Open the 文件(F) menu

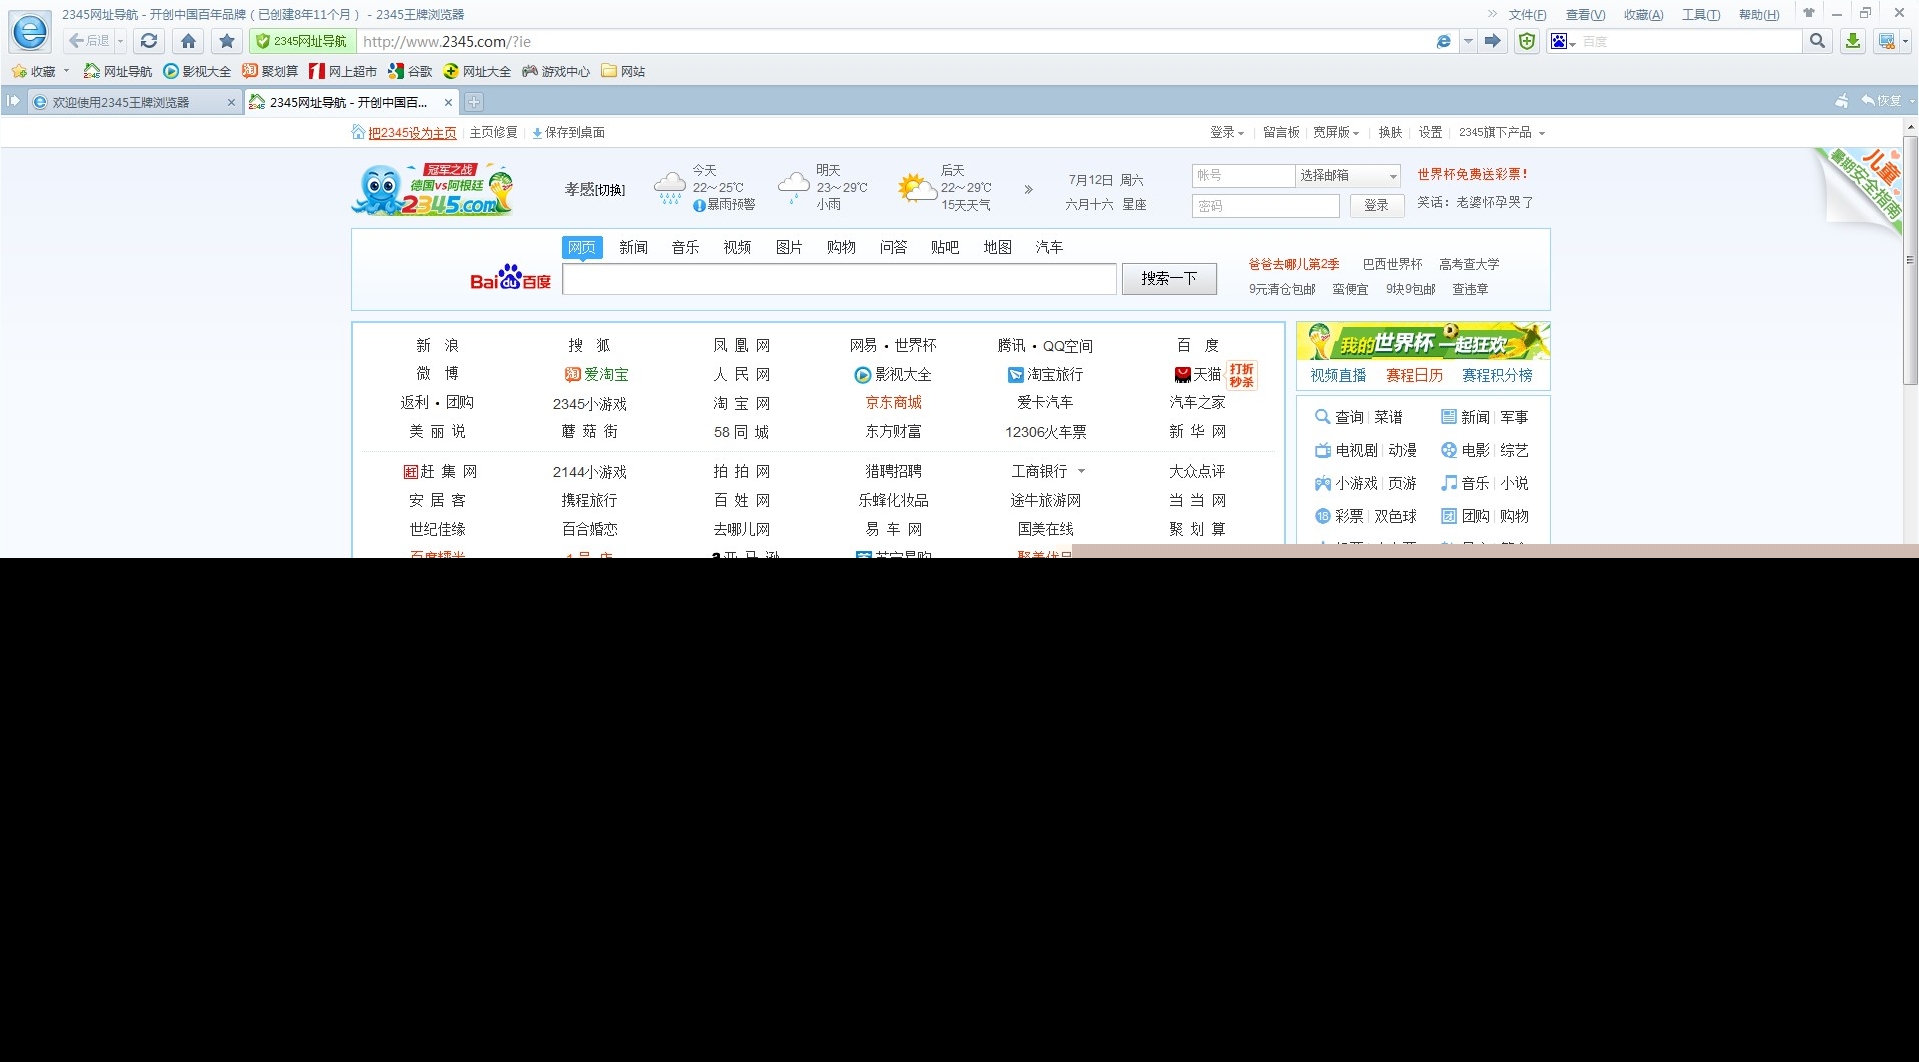pyautogui.click(x=1527, y=14)
